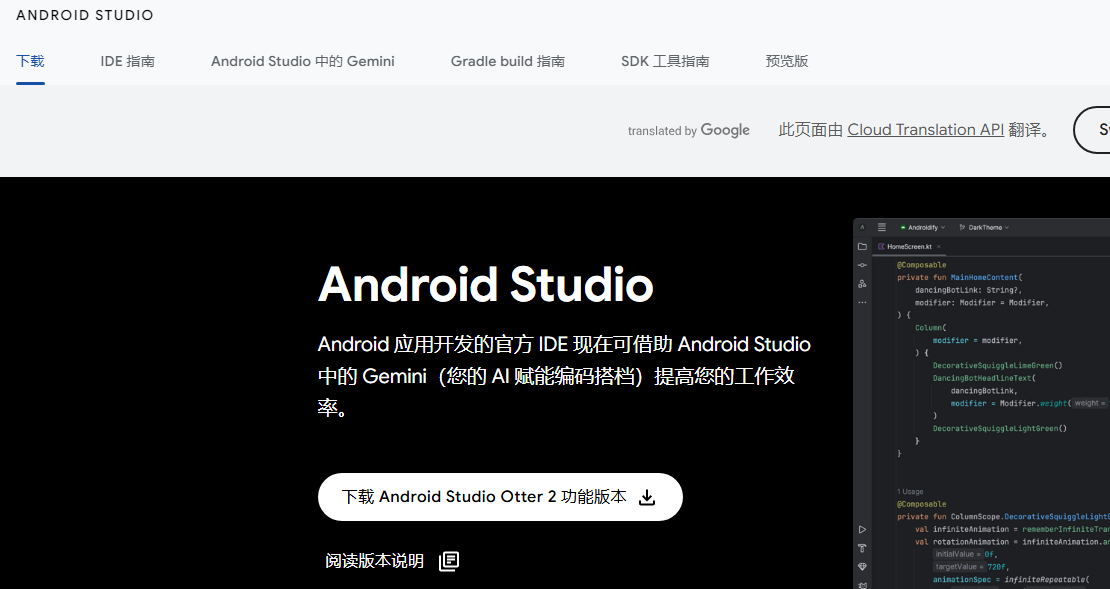Click hamburger menu icon in IDE screenshot
This screenshot has height=589, width=1110.
(881, 227)
